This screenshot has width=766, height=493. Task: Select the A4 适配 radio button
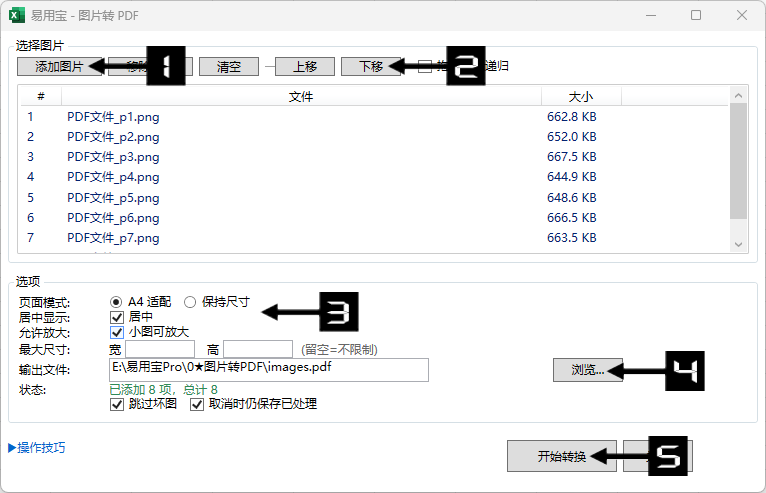(117, 301)
